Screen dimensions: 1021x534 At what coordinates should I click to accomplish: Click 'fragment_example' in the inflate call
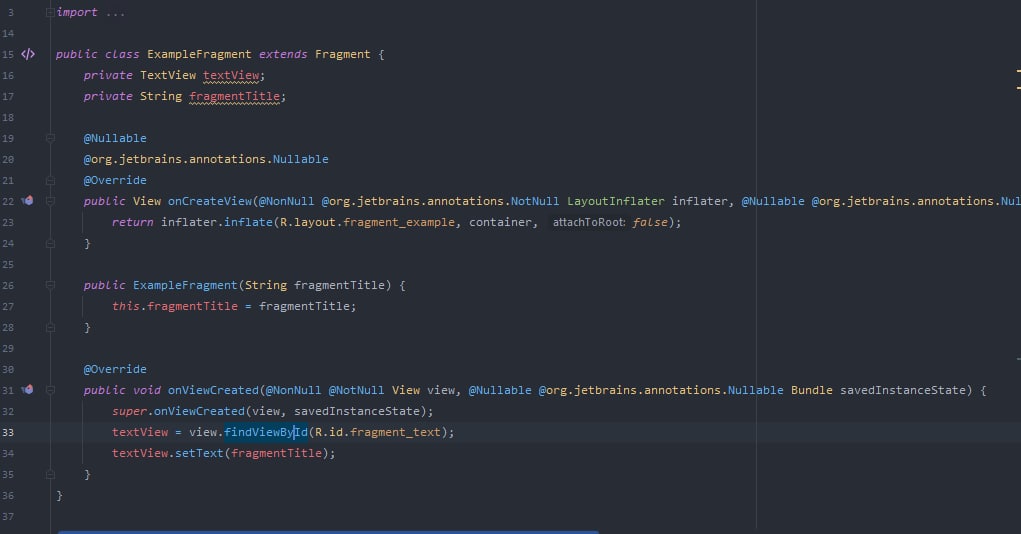[x=399, y=222]
